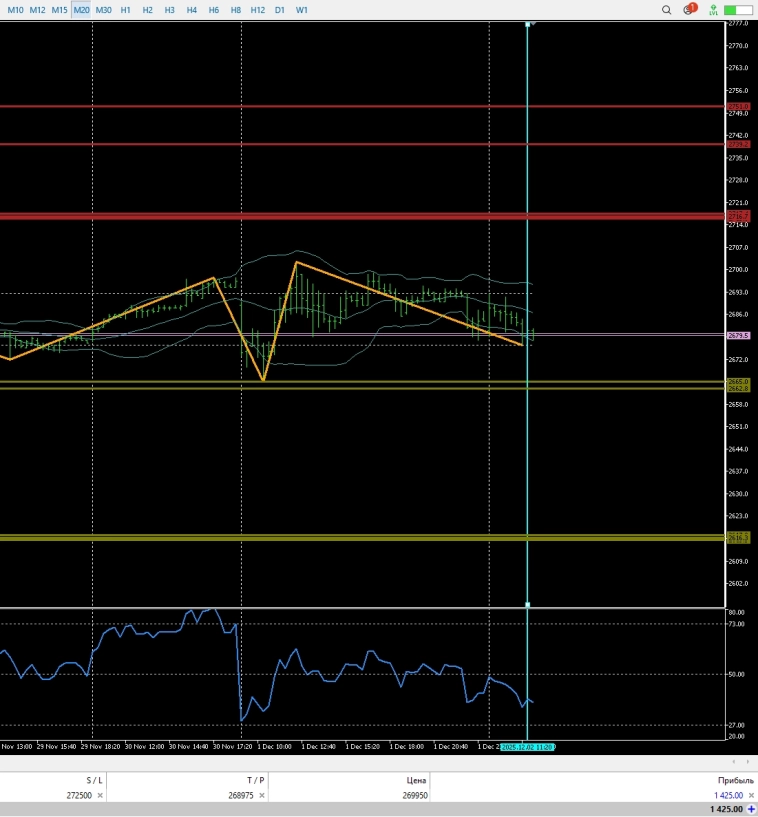Click the left scroll arrow above trade table
The height and width of the screenshot is (817, 758).
[x=734, y=762]
